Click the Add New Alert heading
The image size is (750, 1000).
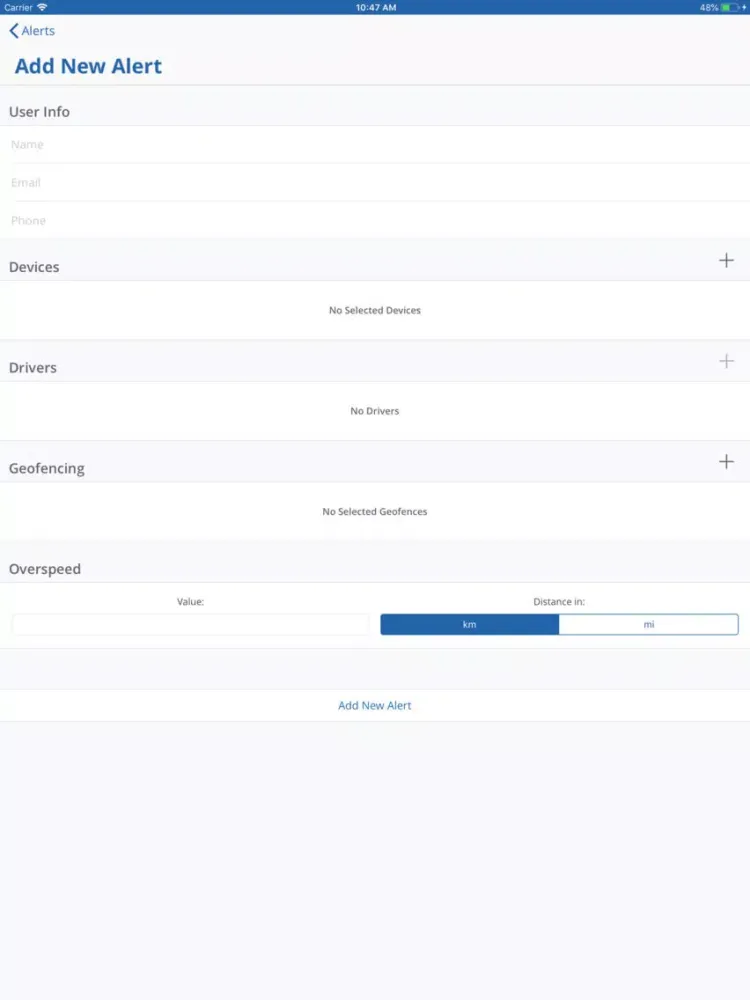[x=88, y=66]
